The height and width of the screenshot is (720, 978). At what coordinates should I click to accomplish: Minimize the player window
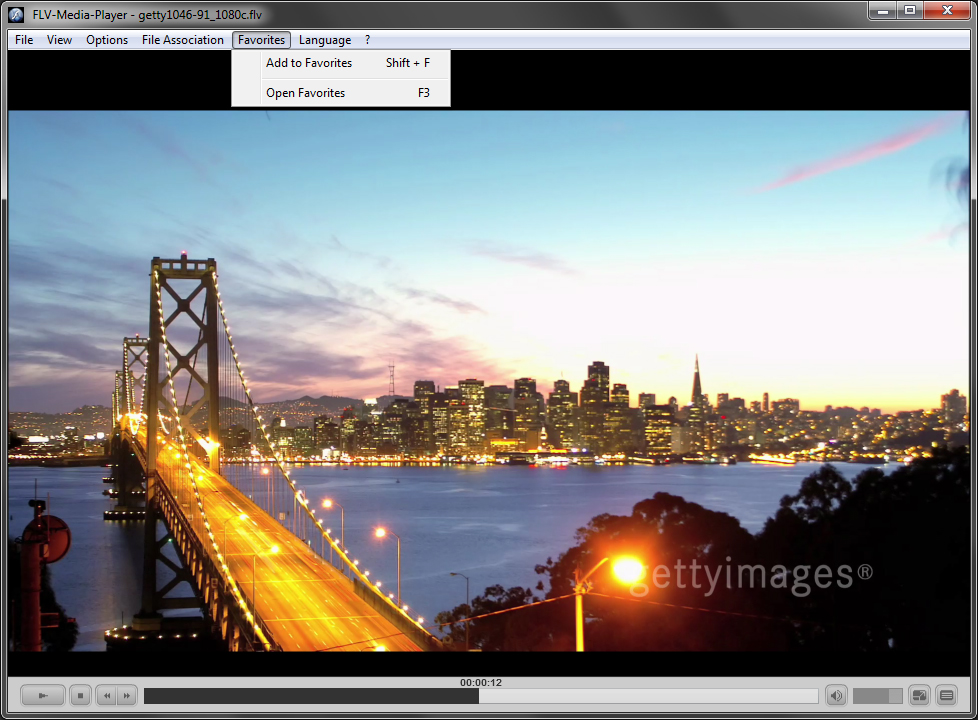883,11
